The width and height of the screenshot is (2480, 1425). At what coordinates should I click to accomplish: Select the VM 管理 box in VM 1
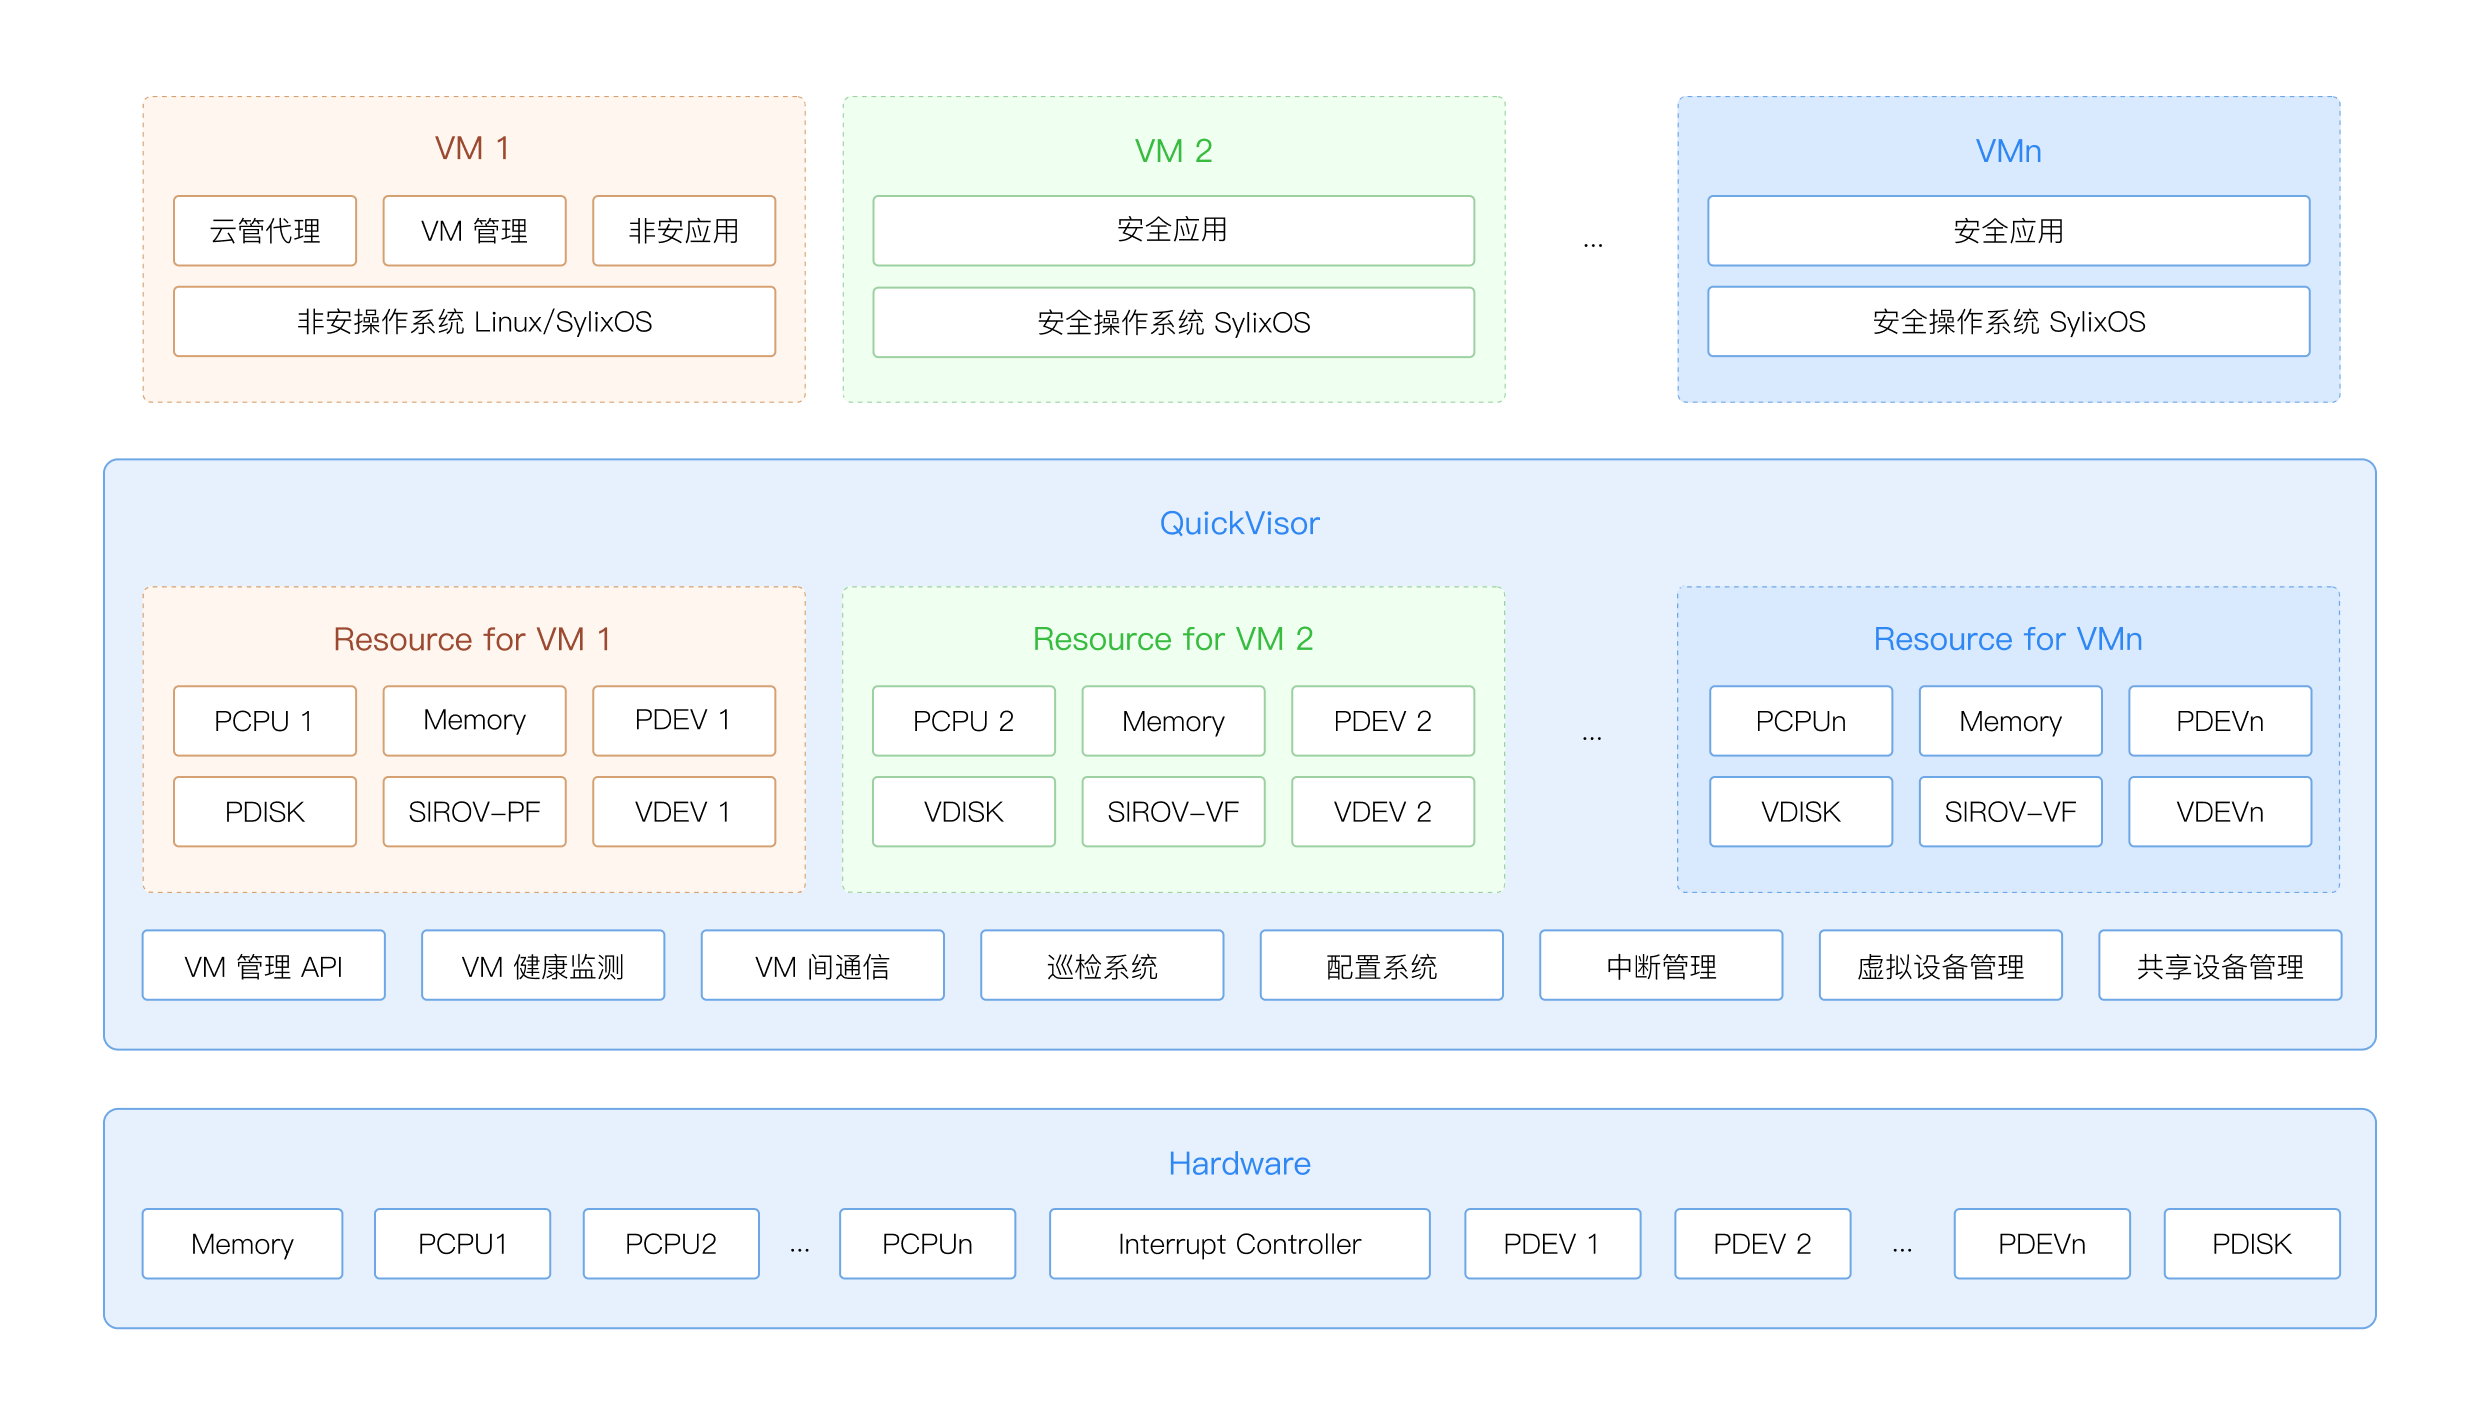click(x=474, y=231)
